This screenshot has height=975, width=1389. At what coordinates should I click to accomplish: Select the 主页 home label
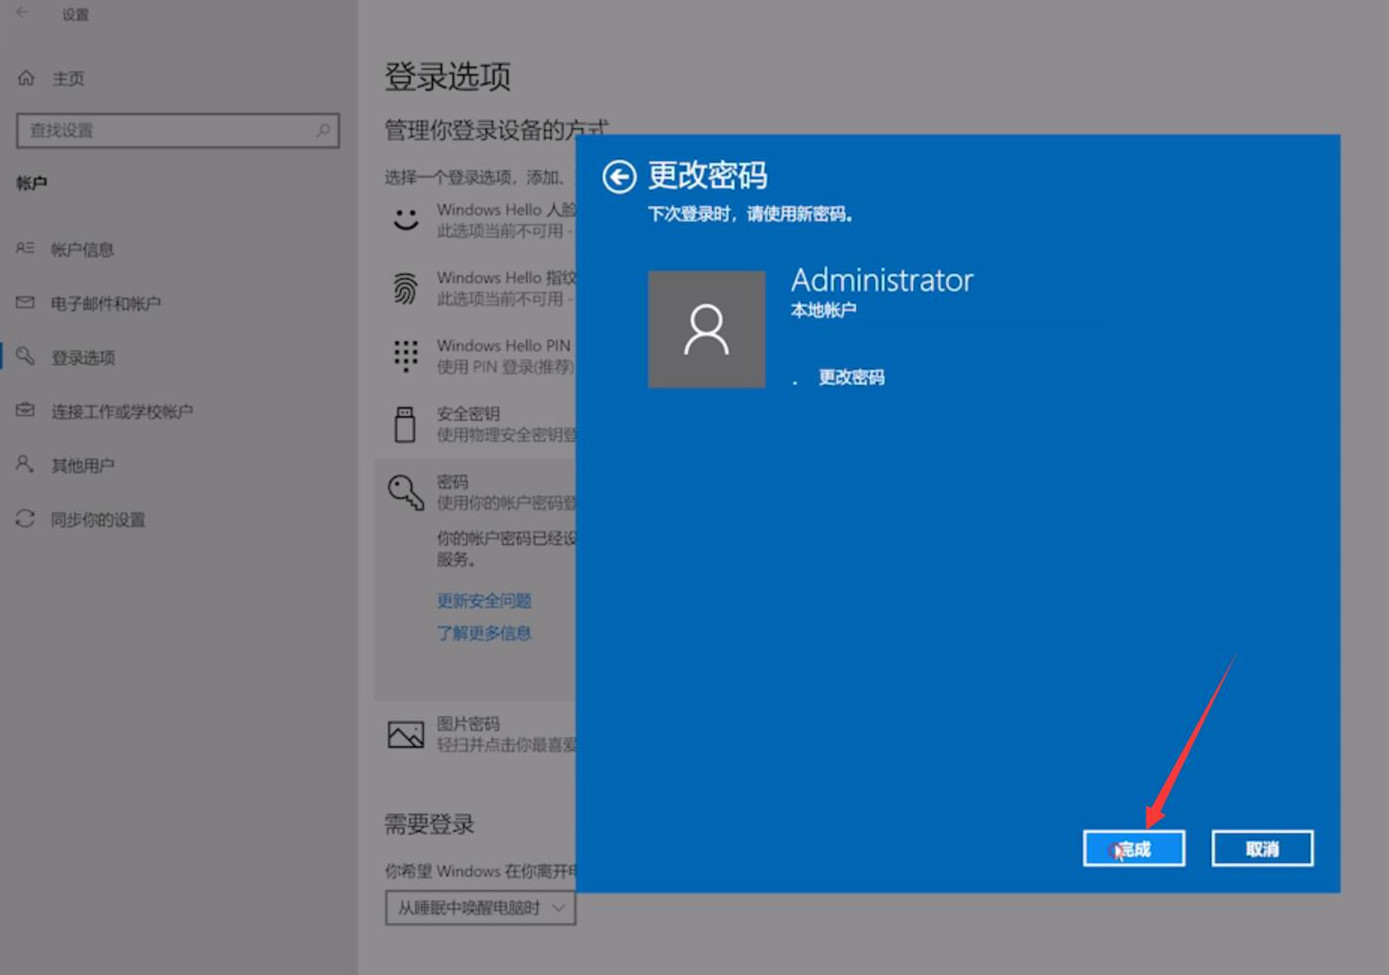tap(68, 79)
